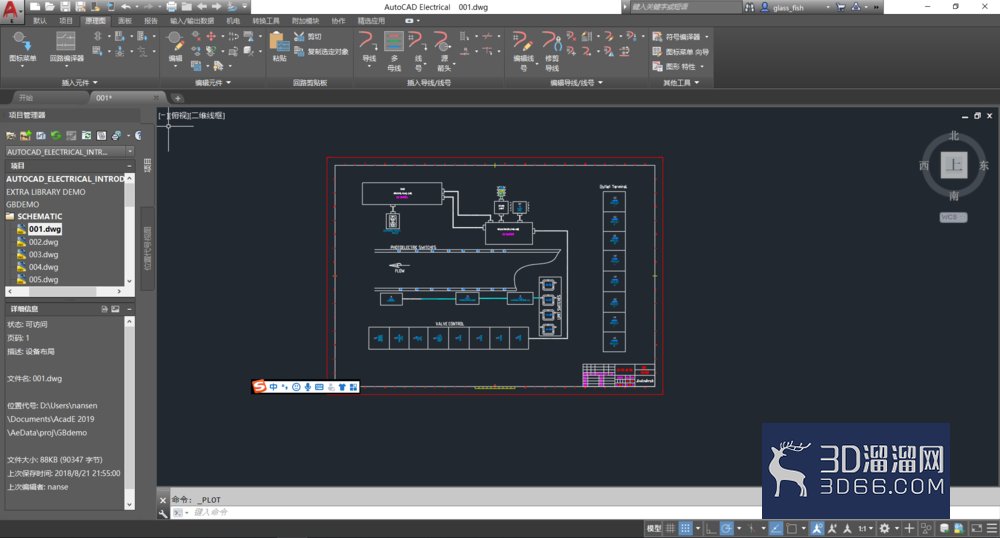Click 复制选定对象 copy selected objects

[321, 52]
